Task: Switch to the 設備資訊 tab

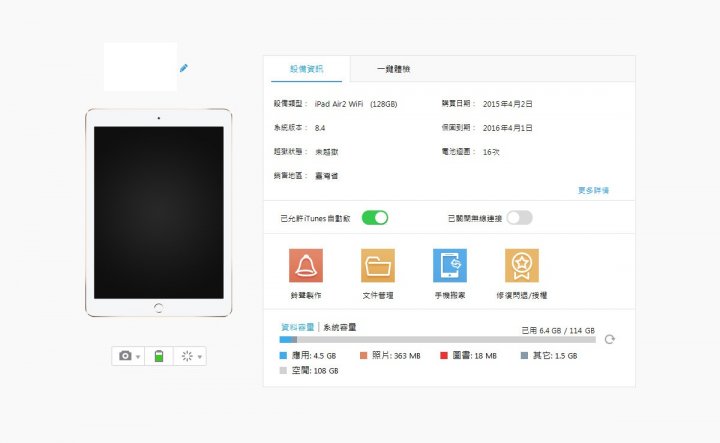Action: pyautogui.click(x=306, y=69)
